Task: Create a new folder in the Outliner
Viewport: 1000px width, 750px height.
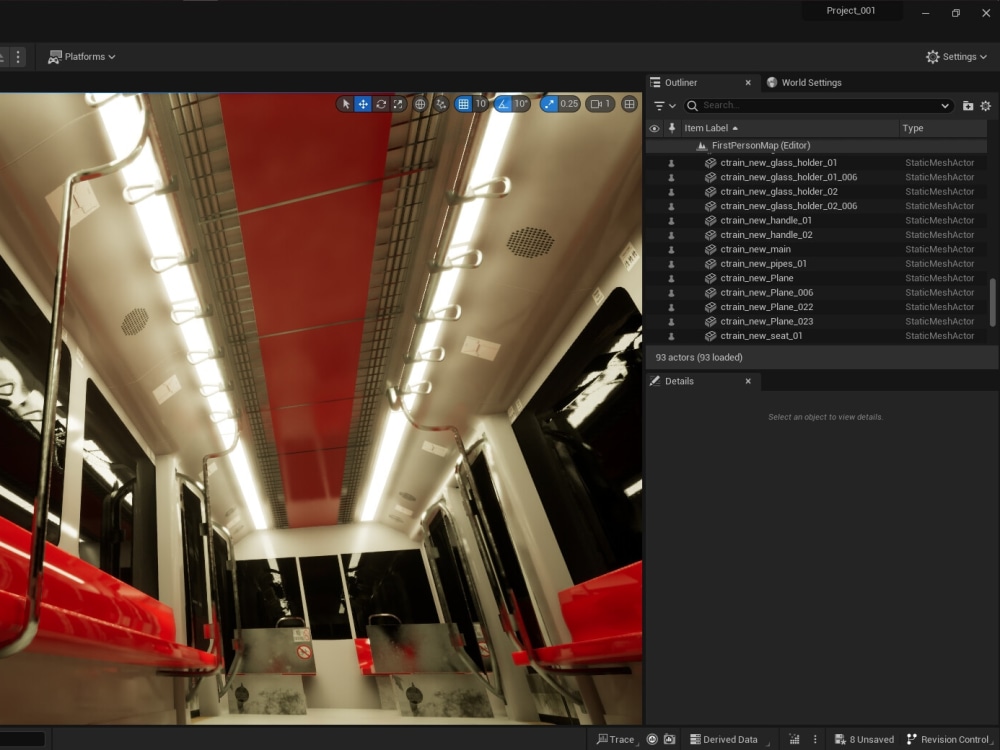Action: tap(967, 106)
